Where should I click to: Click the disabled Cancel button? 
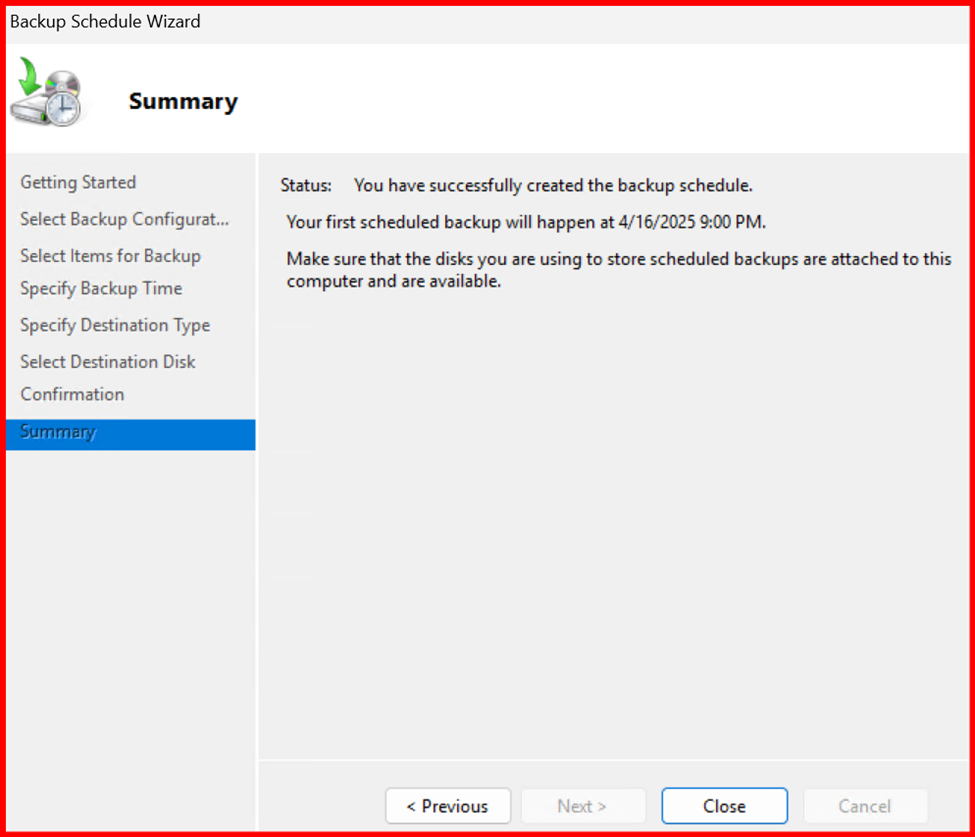865,806
